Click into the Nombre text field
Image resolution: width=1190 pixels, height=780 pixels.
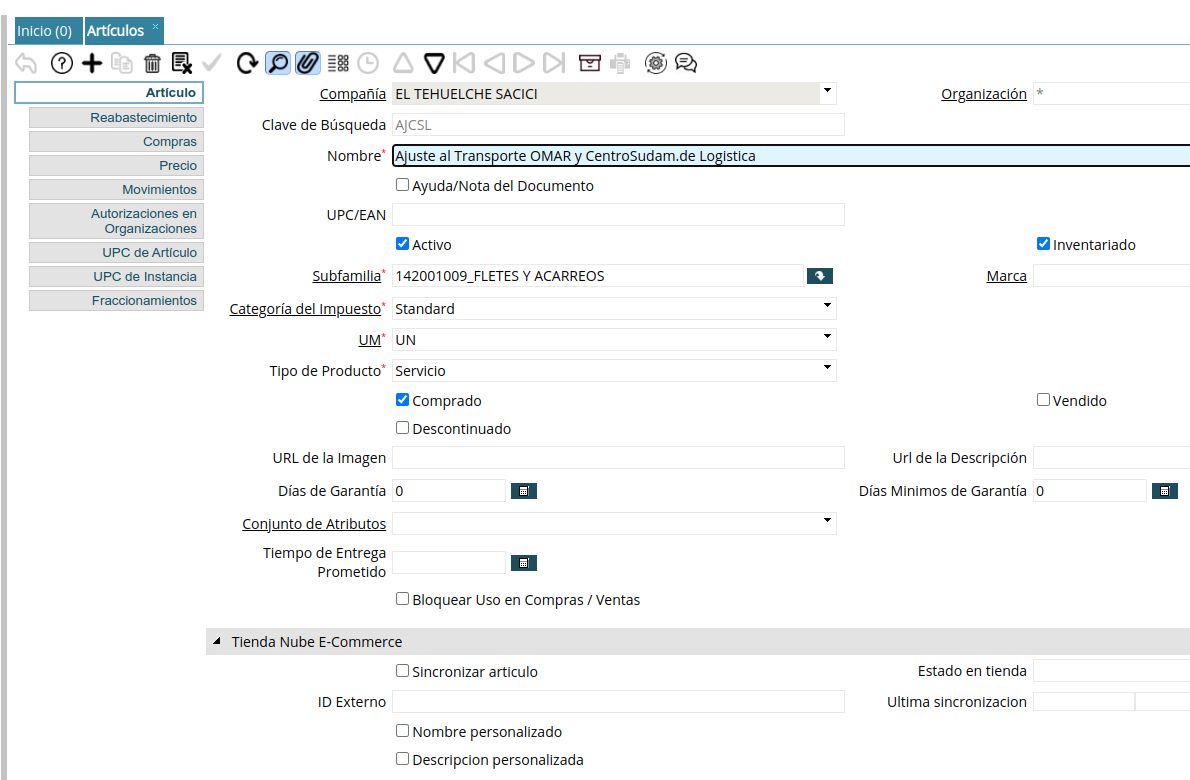click(791, 156)
